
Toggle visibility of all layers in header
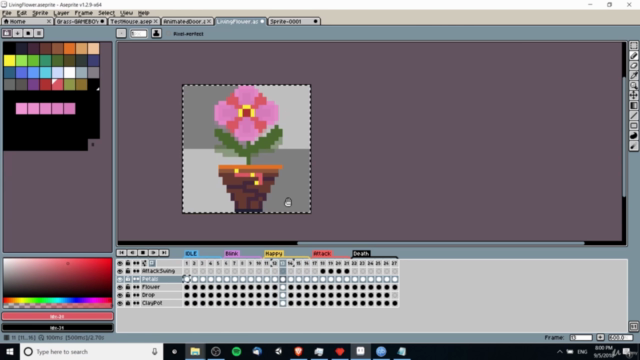(120, 263)
